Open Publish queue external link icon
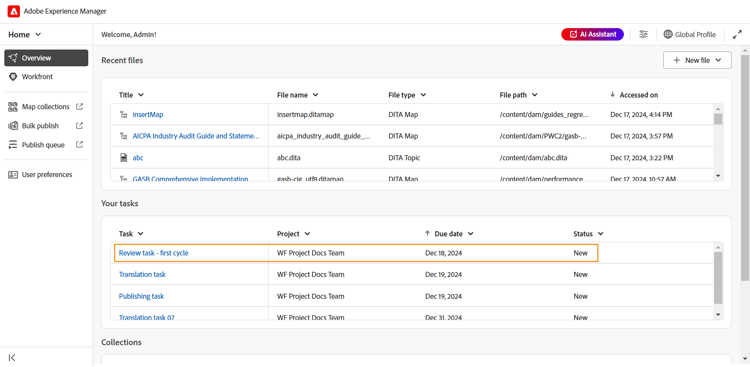 (x=80, y=144)
